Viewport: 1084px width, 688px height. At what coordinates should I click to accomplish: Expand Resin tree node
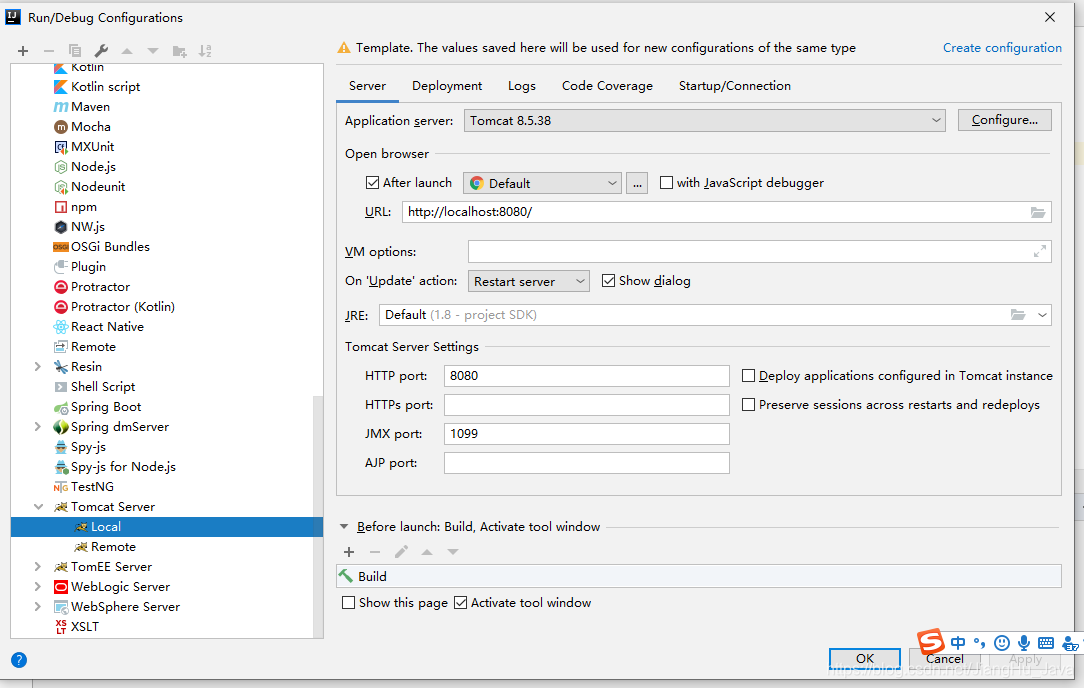point(38,366)
